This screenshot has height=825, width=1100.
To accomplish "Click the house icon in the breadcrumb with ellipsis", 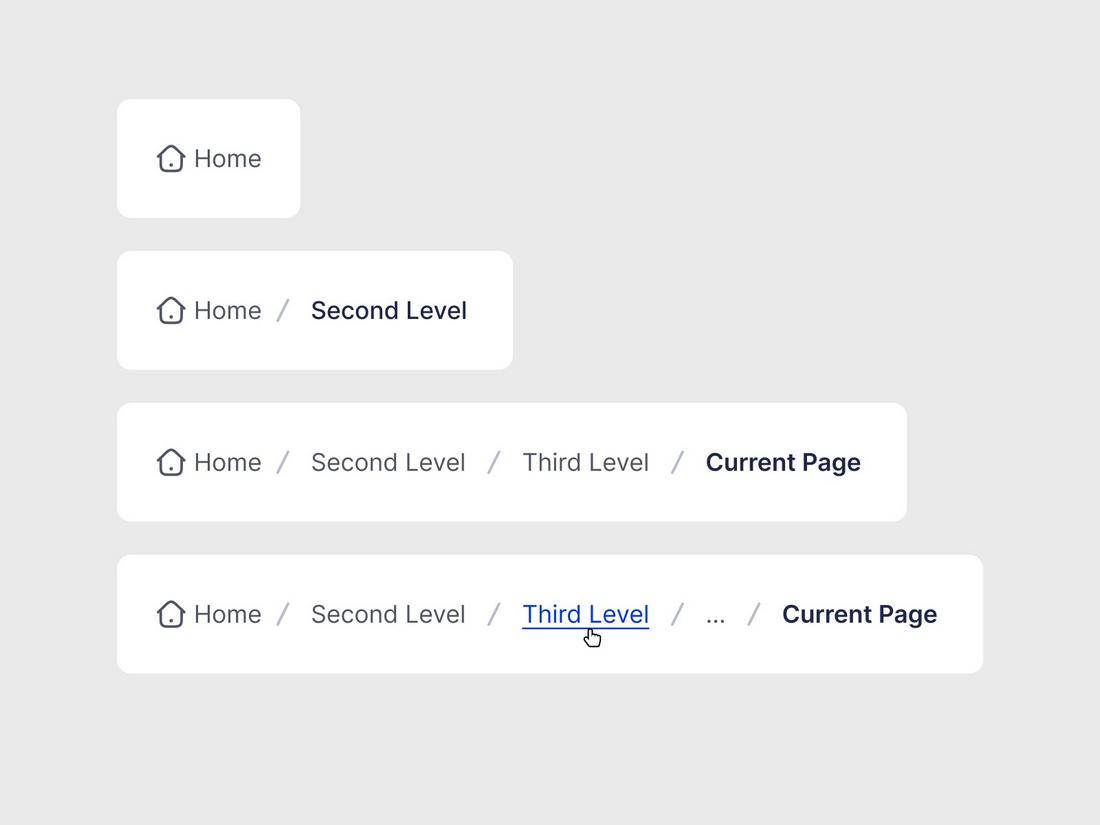I will point(170,614).
